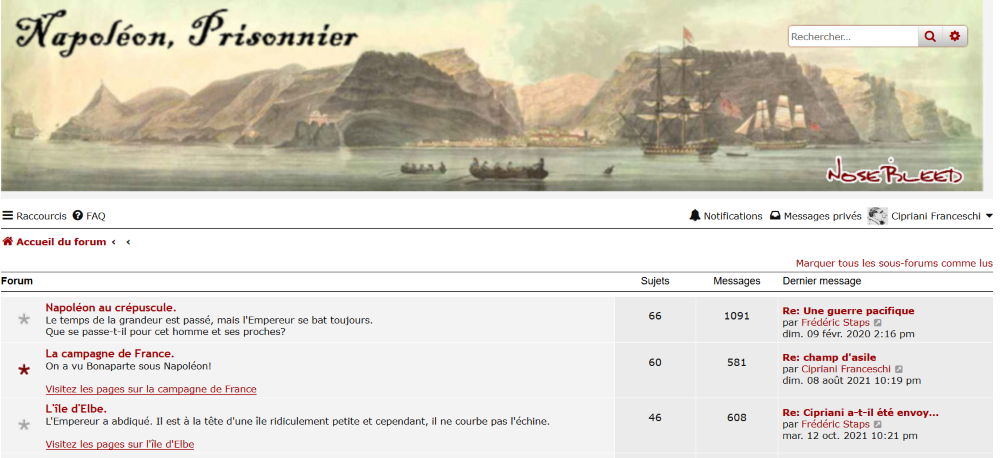The width and height of the screenshot is (1000, 458).
Task: View last post icon beside Frédéric Staps, 09 févr. 2020
Action: click(x=878, y=323)
